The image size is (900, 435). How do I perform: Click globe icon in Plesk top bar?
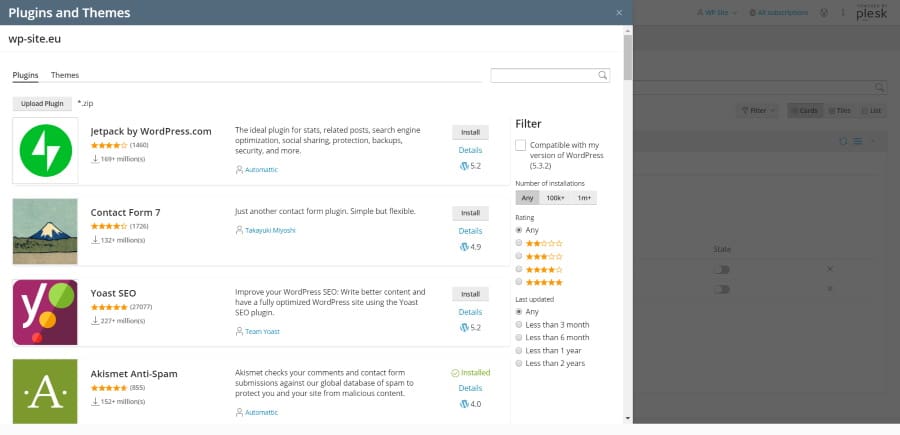click(x=824, y=13)
